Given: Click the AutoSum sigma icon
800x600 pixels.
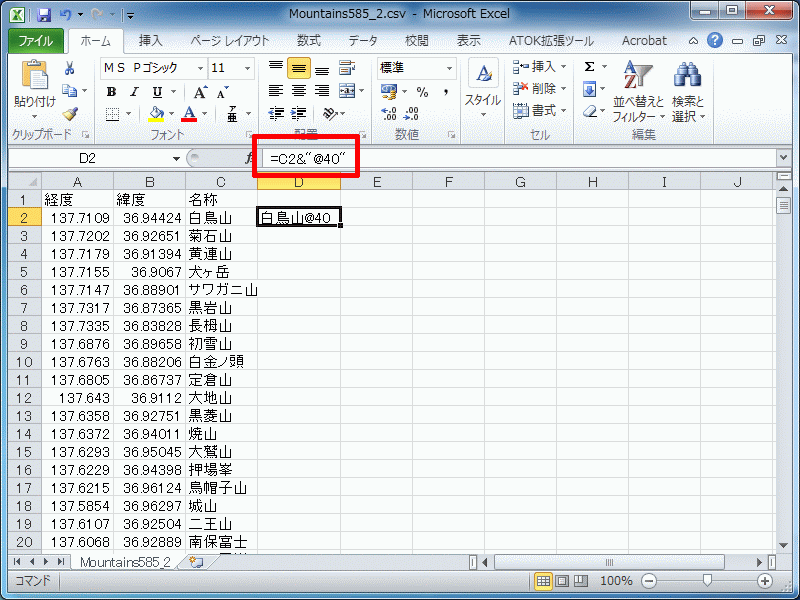Looking at the screenshot, I should click(589, 67).
